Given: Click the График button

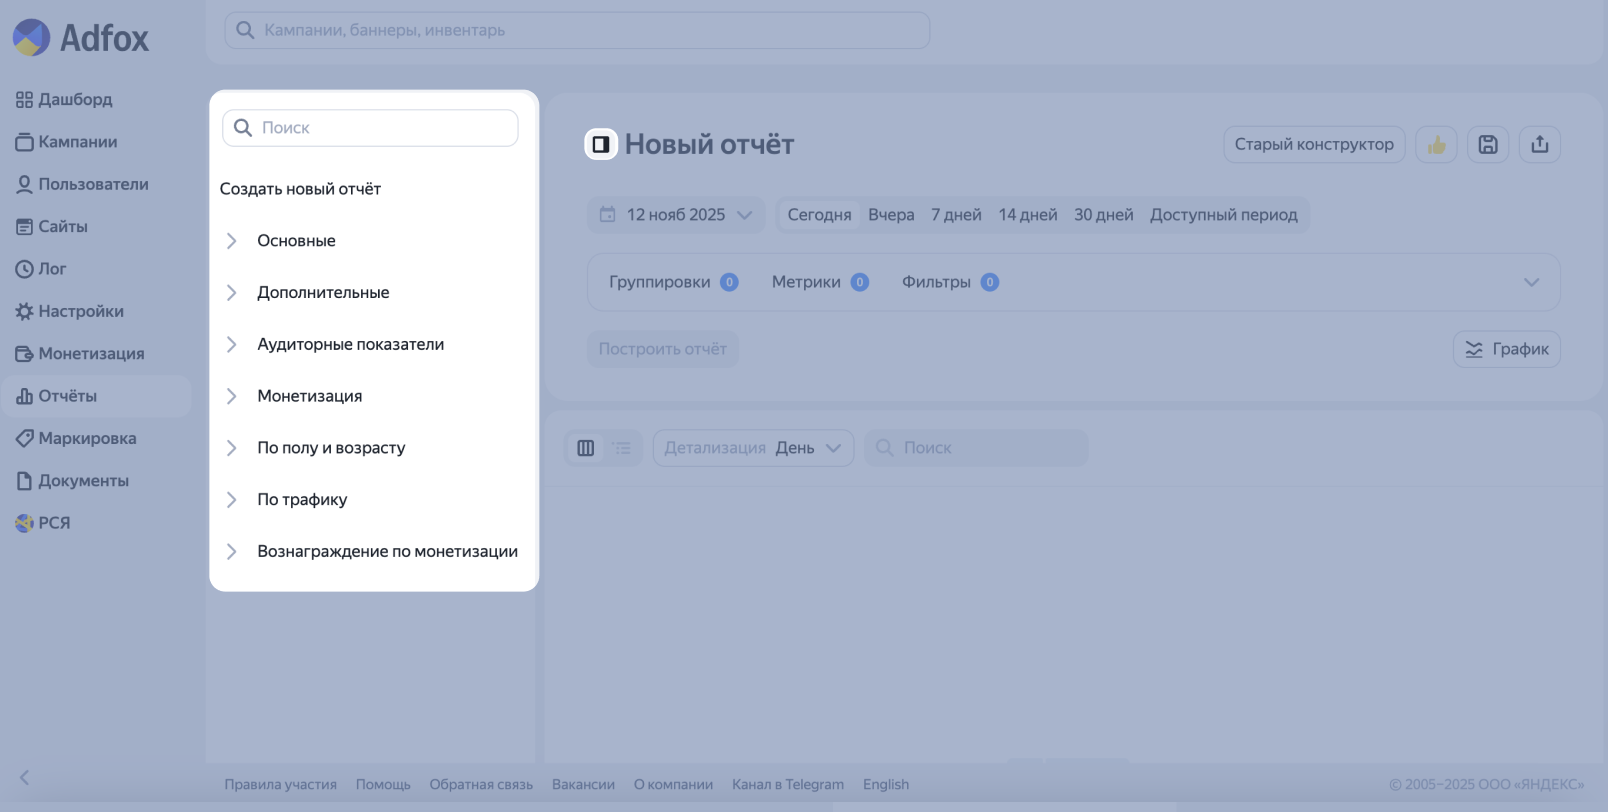Looking at the screenshot, I should [1506, 349].
